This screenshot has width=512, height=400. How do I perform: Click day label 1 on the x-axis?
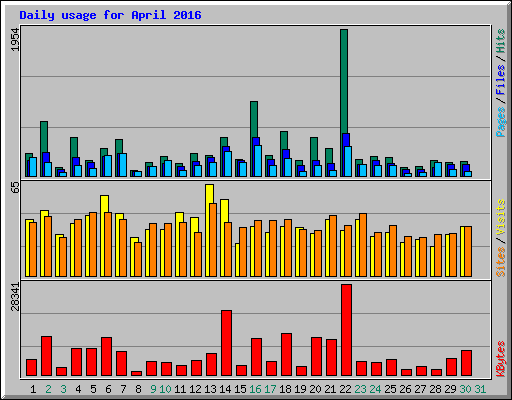pyautogui.click(x=33, y=389)
